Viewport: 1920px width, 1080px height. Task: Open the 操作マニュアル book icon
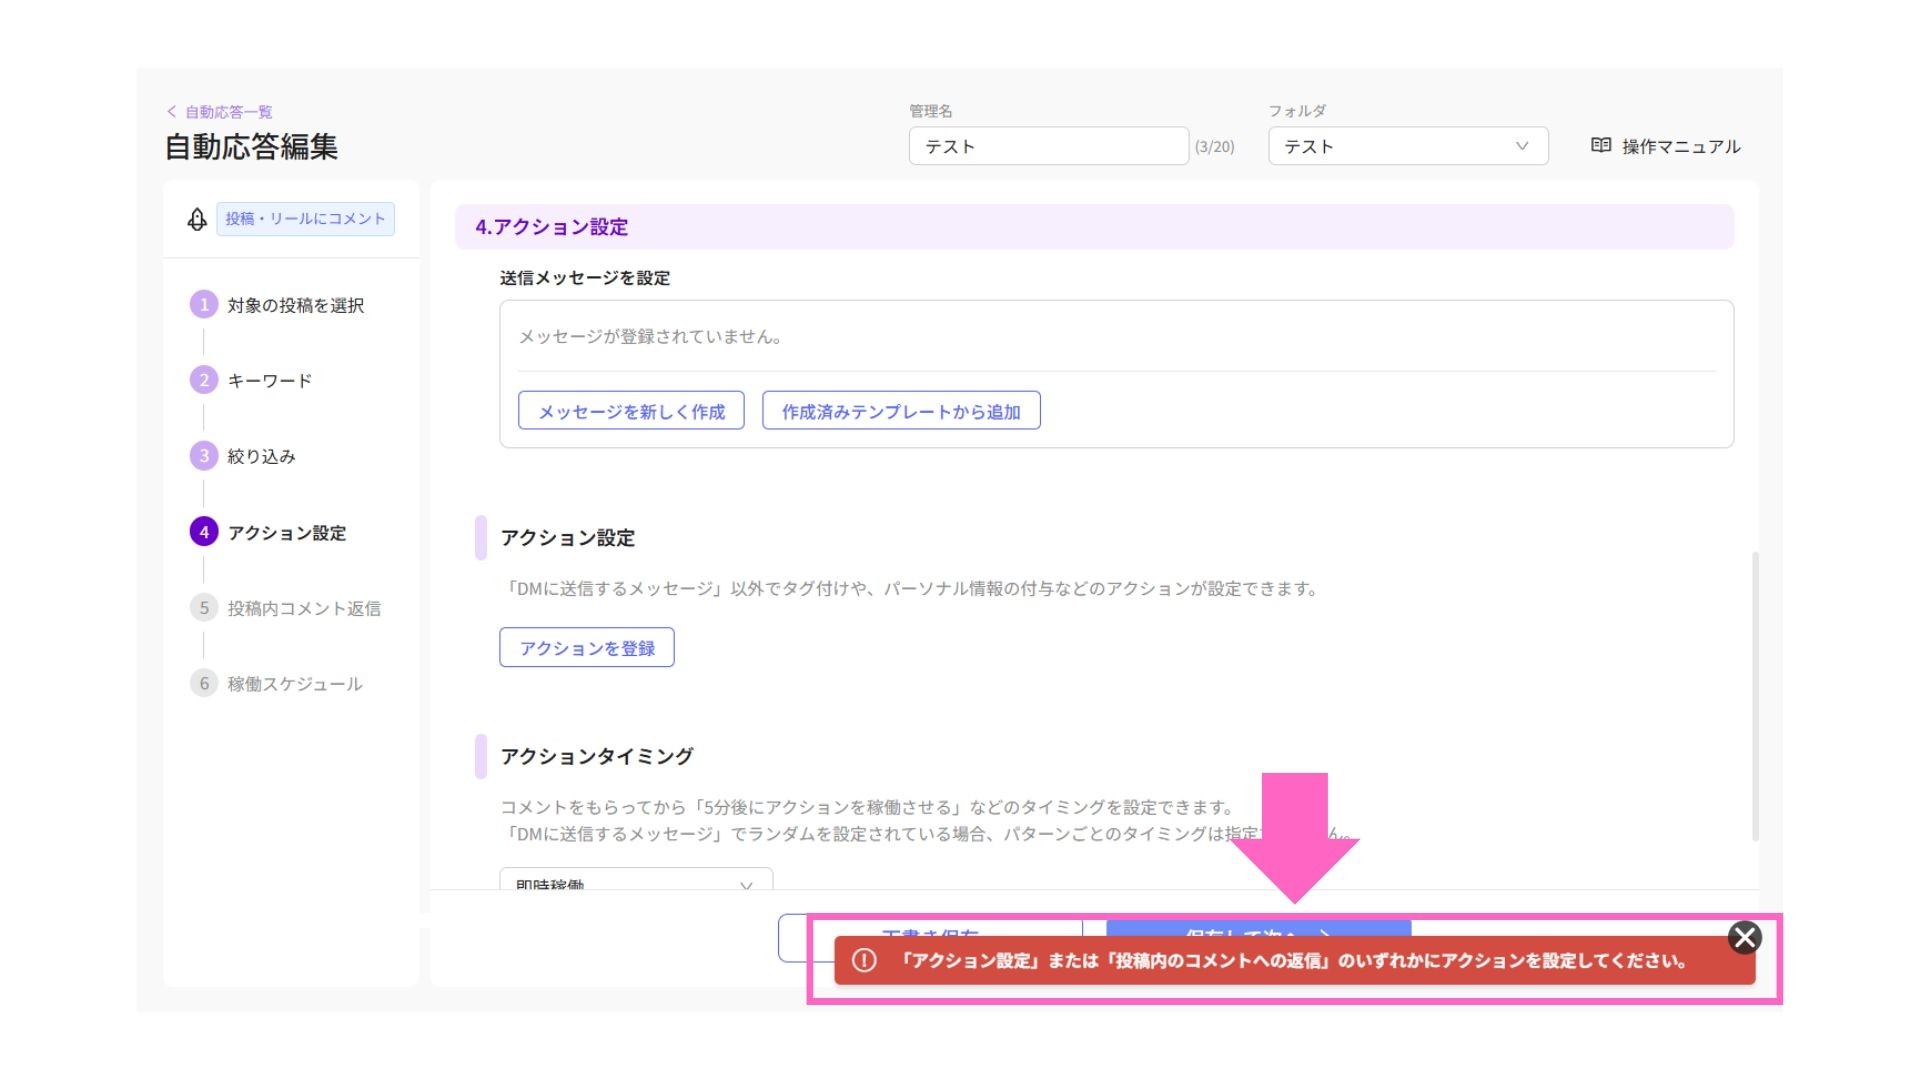coord(1600,146)
